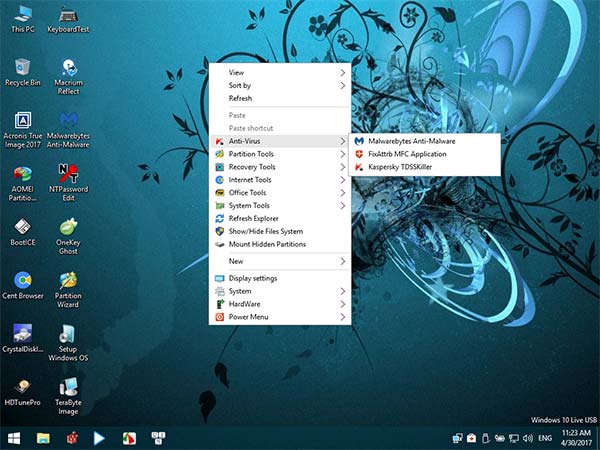
Task: Click the network computers tray icon
Action: pos(457,439)
